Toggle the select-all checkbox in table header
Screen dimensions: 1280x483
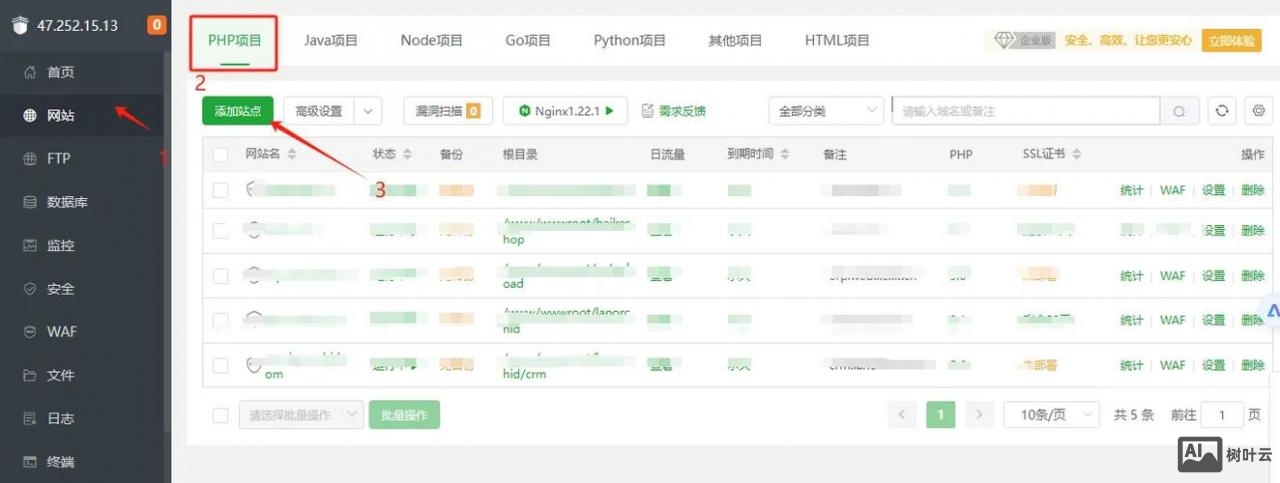pos(221,154)
